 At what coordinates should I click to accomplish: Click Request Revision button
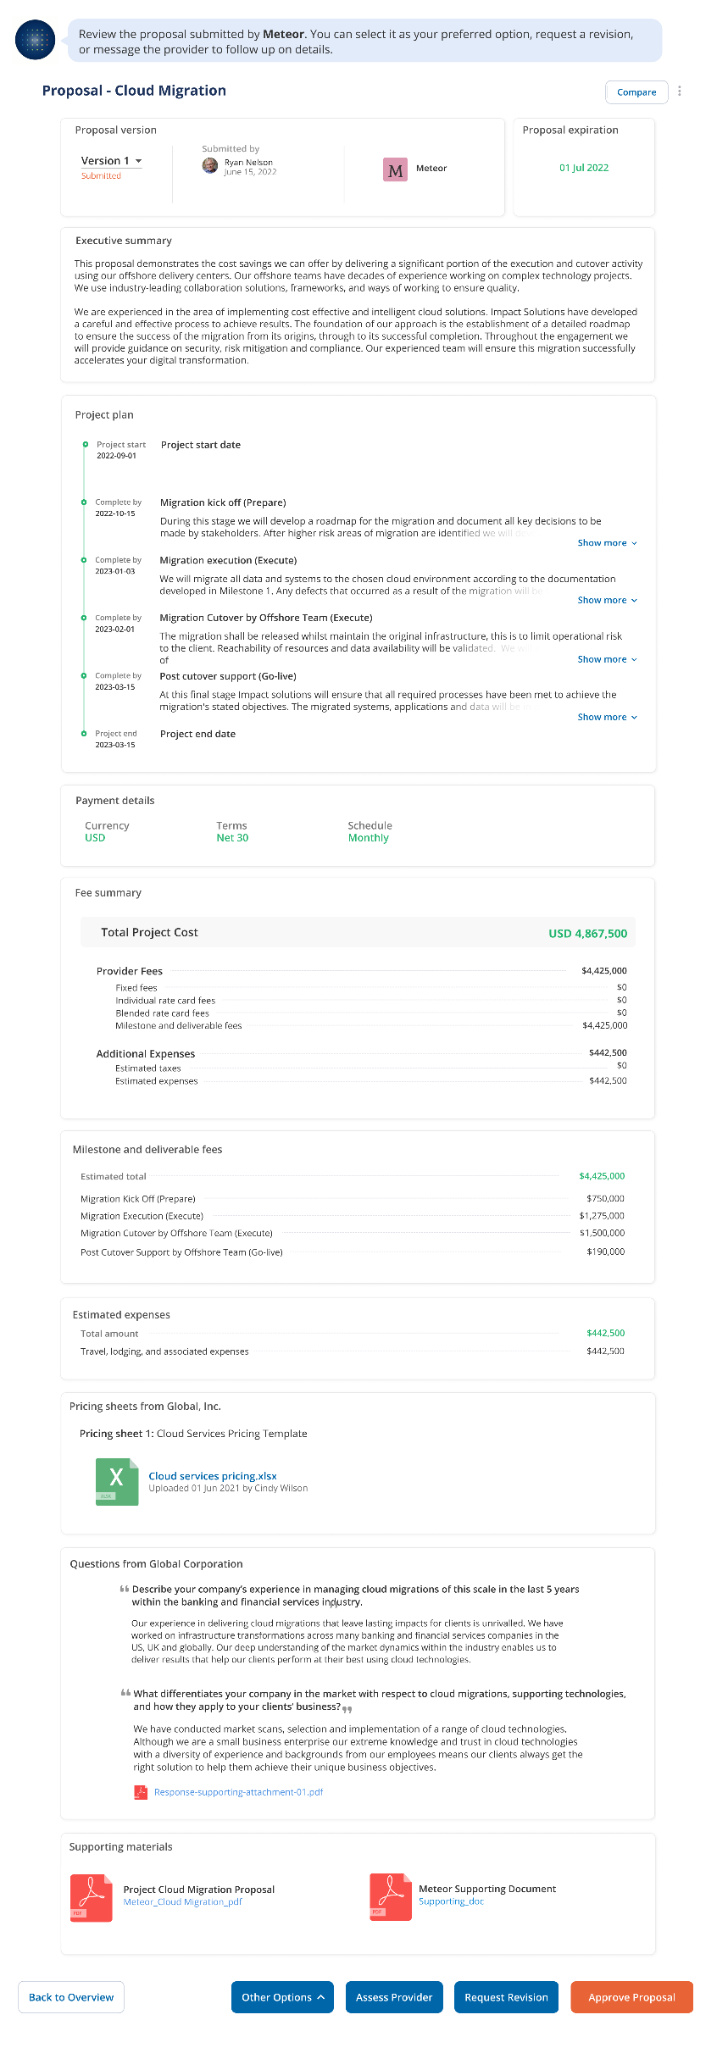pyautogui.click(x=506, y=1997)
